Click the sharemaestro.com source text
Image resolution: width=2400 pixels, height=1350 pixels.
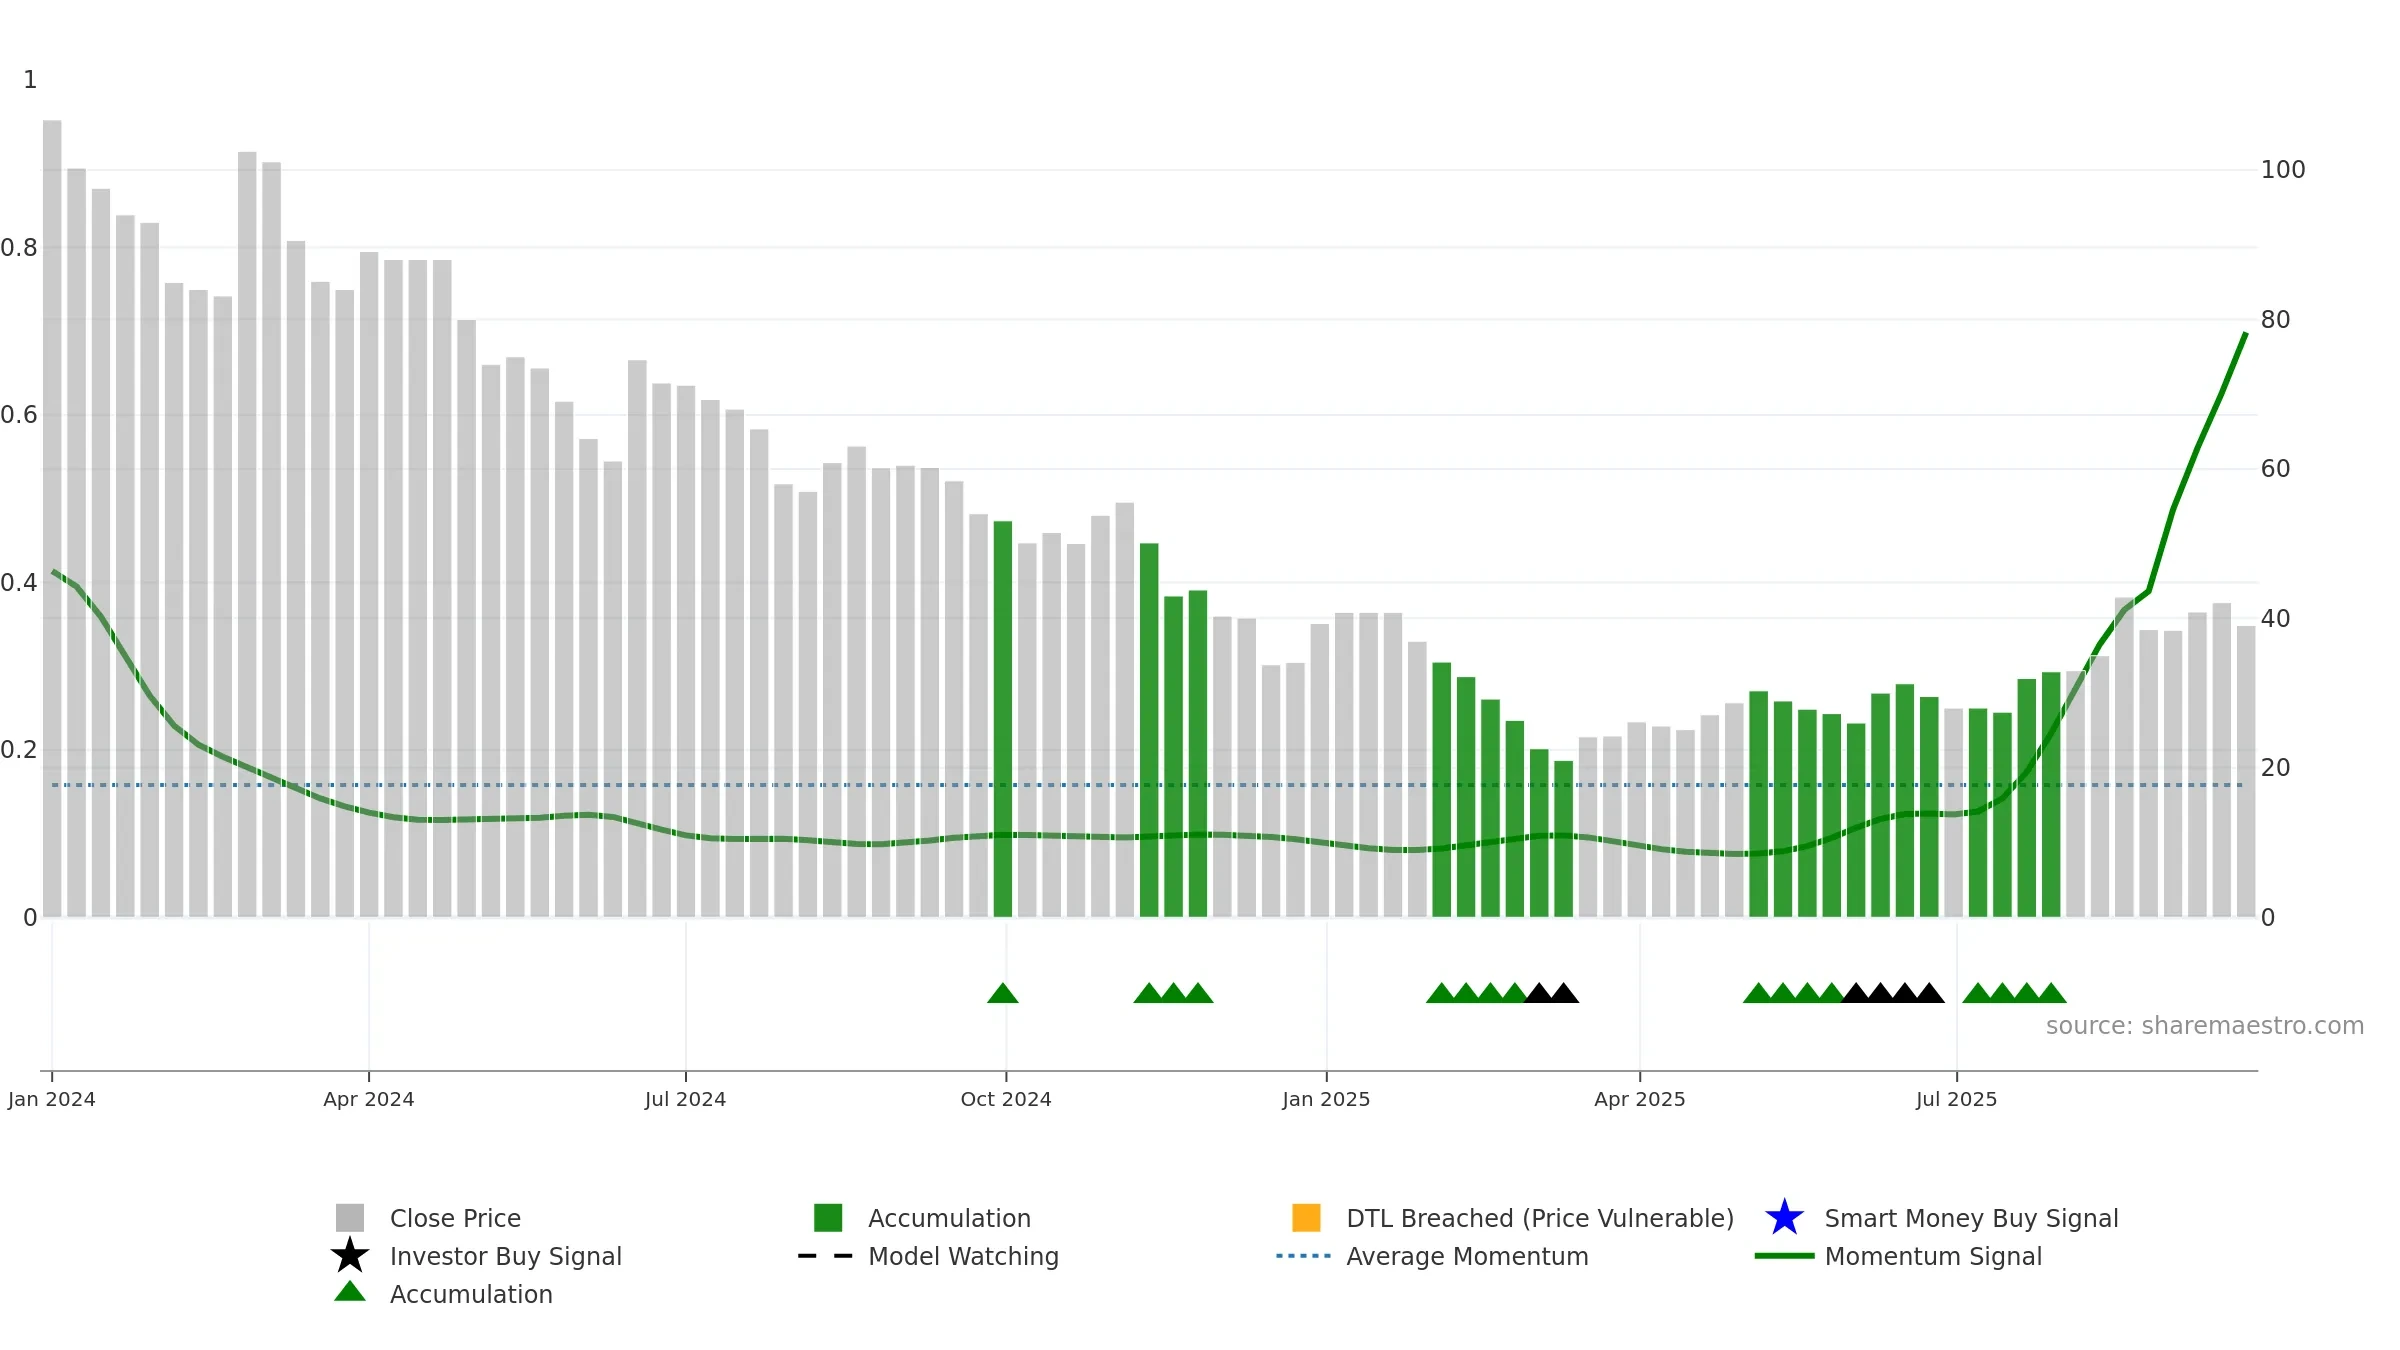pyautogui.click(x=2204, y=1026)
